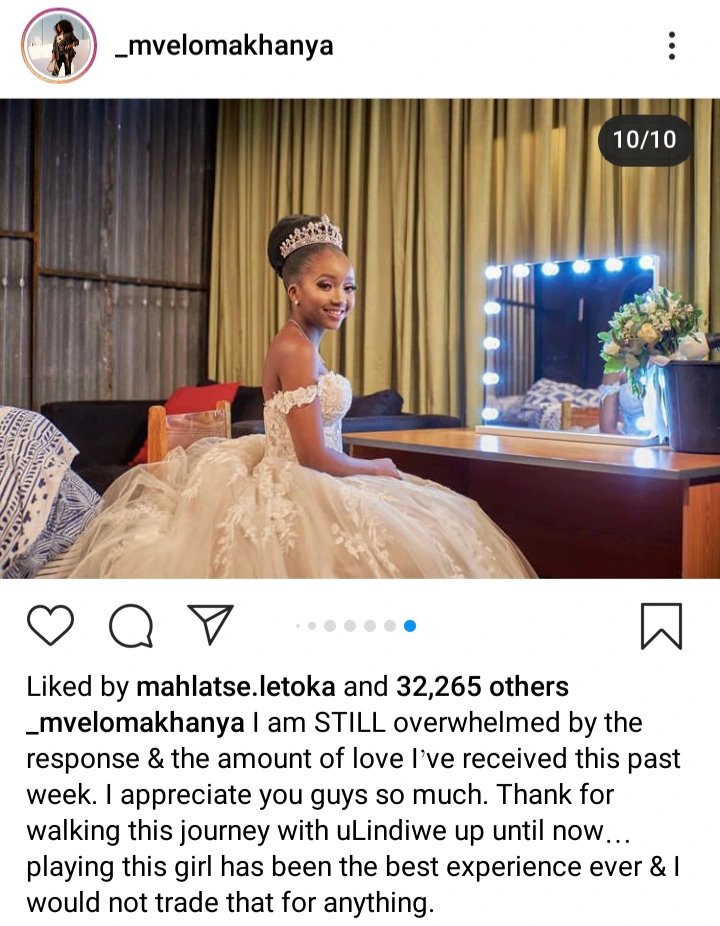Open comments with speech bubble icon

coord(131,625)
